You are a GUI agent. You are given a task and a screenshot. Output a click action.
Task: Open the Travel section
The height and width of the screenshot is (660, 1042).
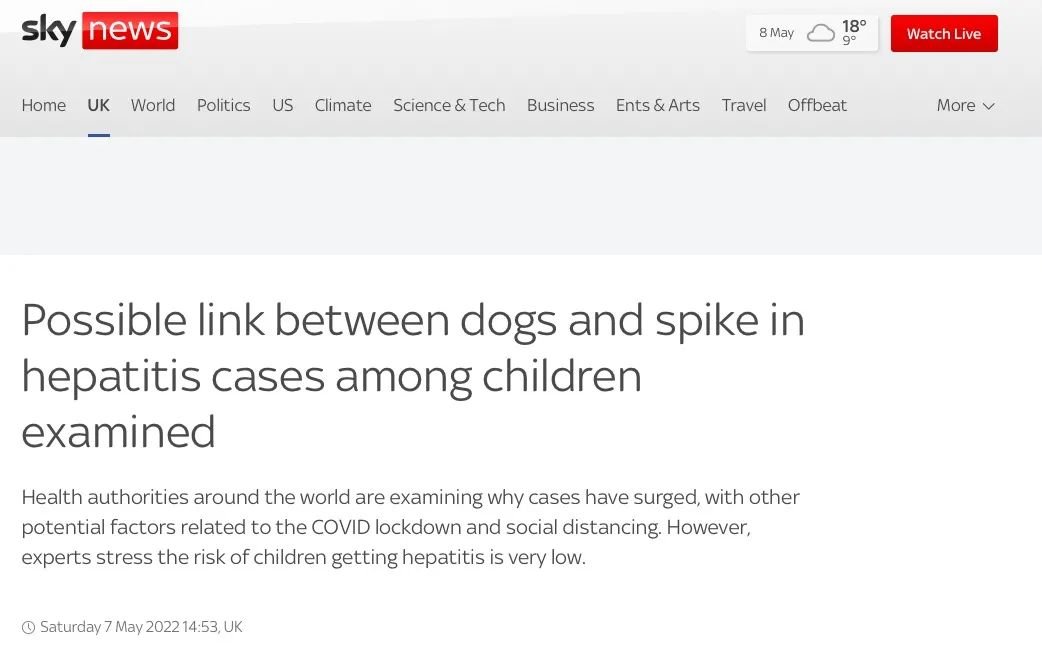pyautogui.click(x=744, y=105)
